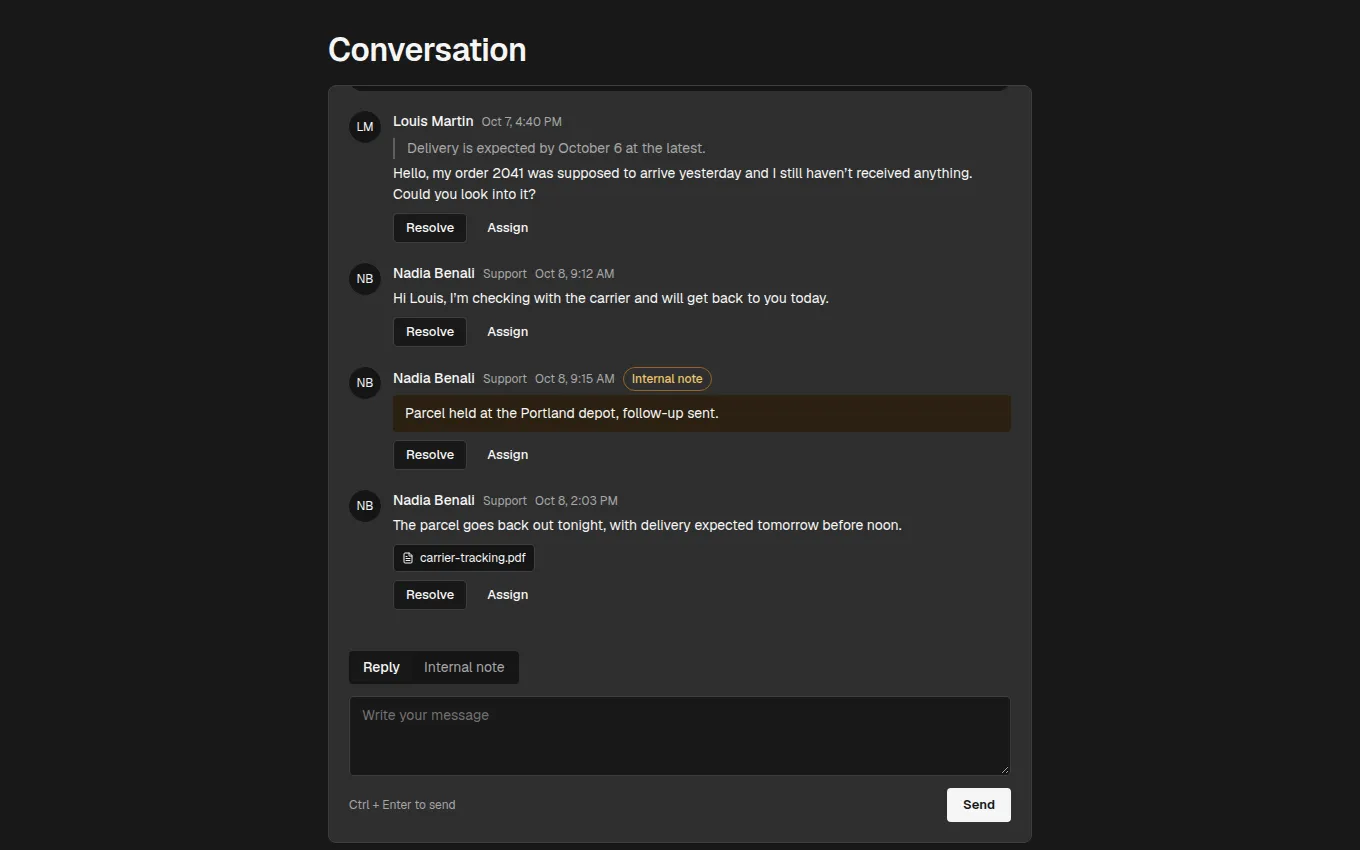Click the "Oct 7, 4:40 PM" timestamp
The width and height of the screenshot is (1360, 850).
point(522,122)
